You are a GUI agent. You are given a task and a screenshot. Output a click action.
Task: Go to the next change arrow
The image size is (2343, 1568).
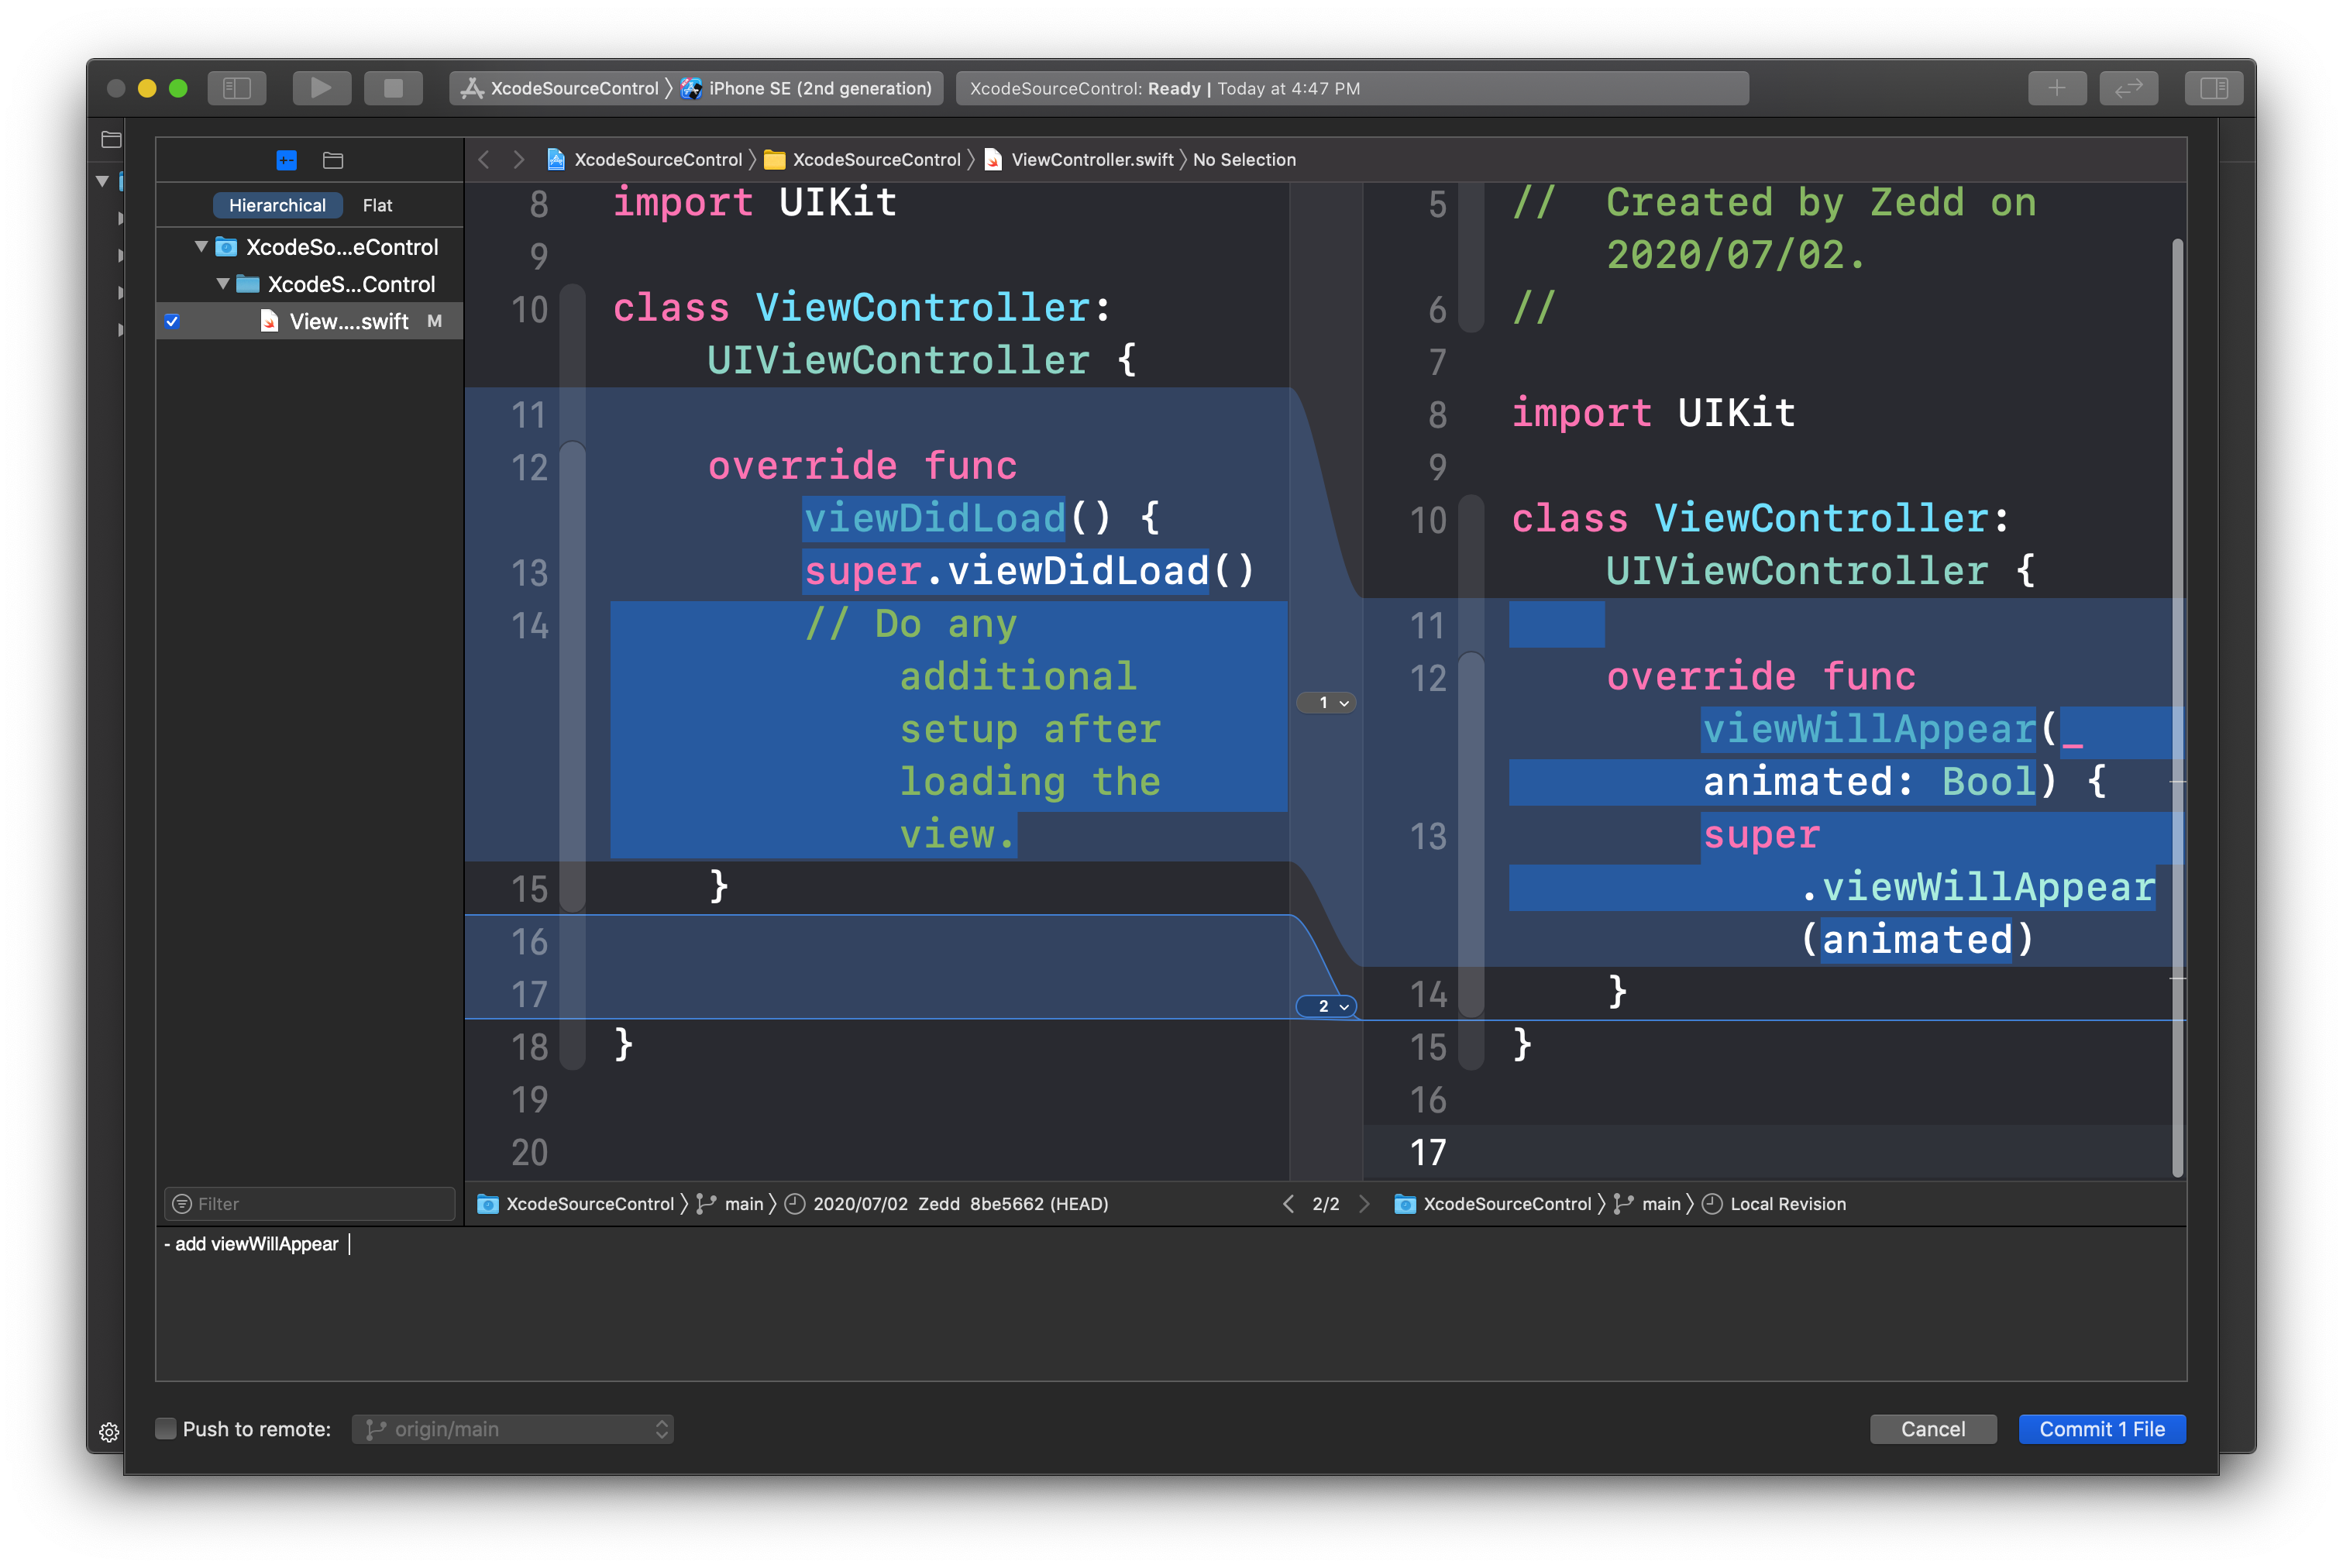[1364, 1203]
